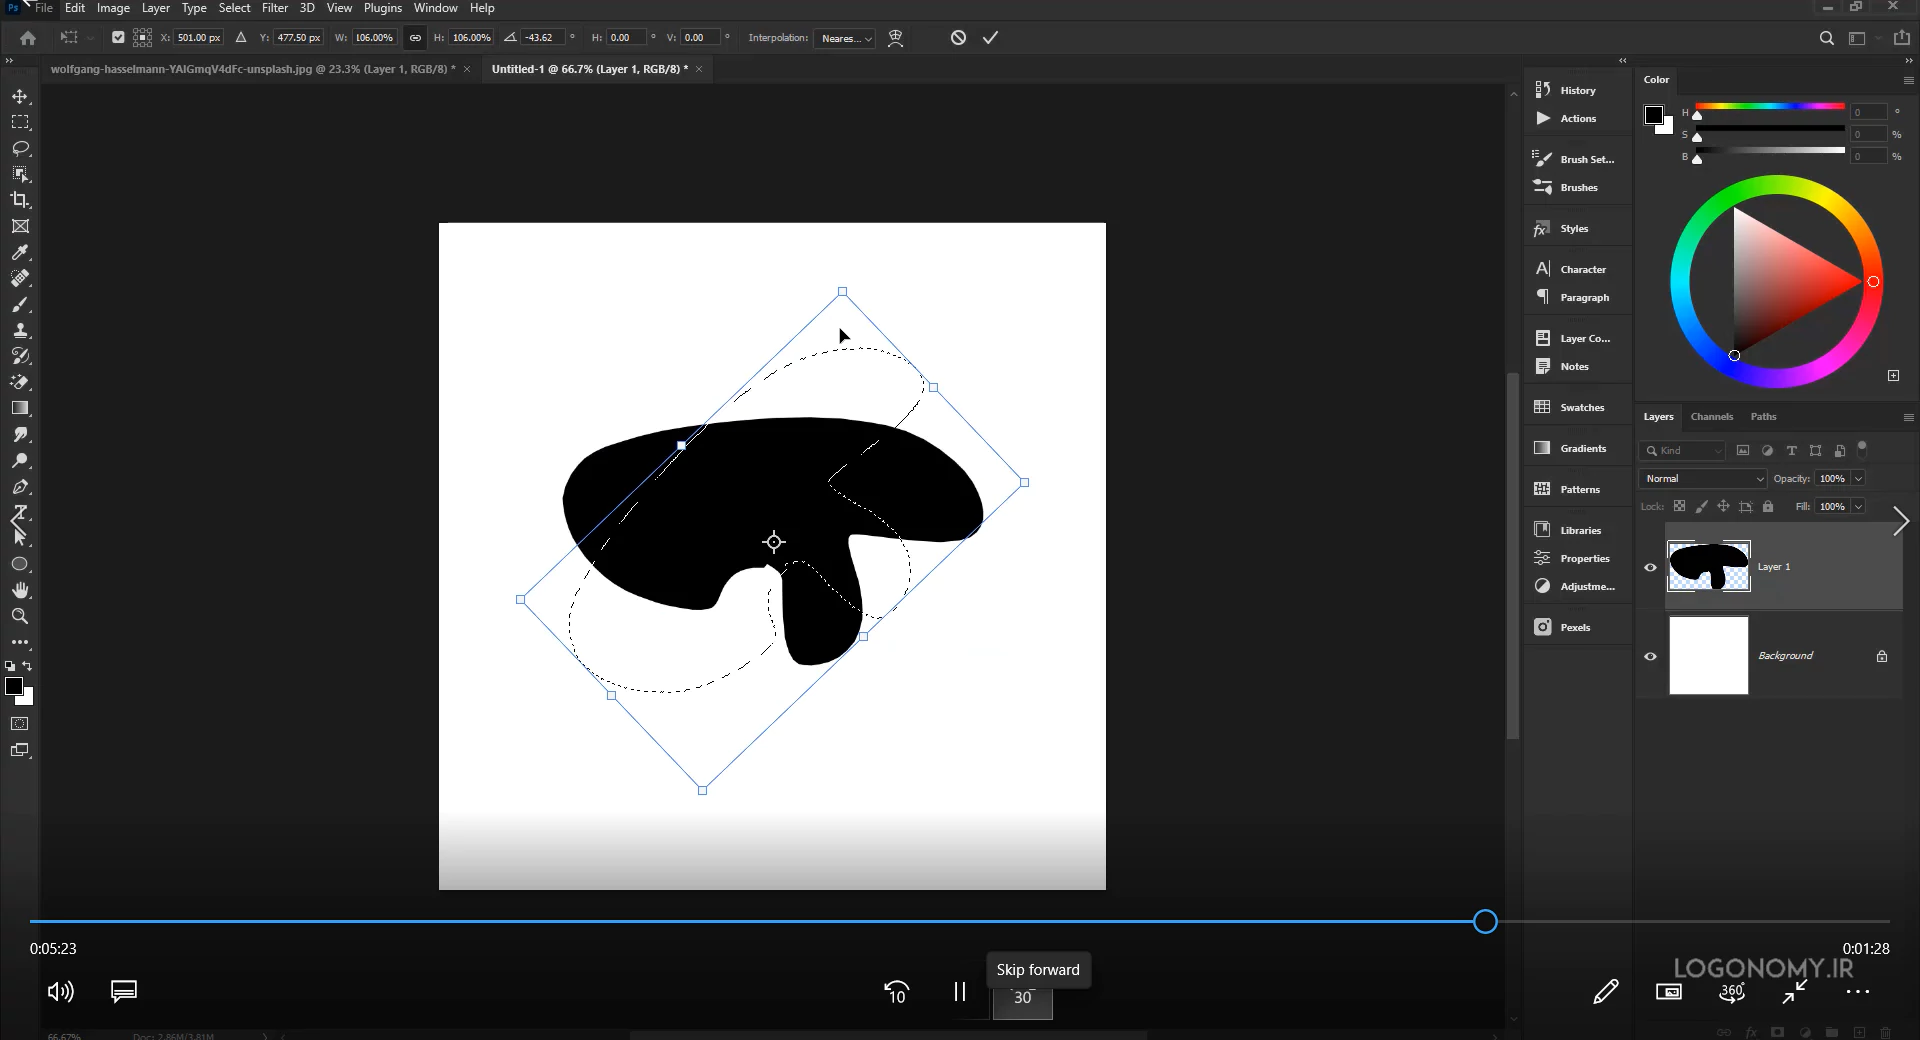Hide Layer 1 with the eye icon

pos(1651,567)
